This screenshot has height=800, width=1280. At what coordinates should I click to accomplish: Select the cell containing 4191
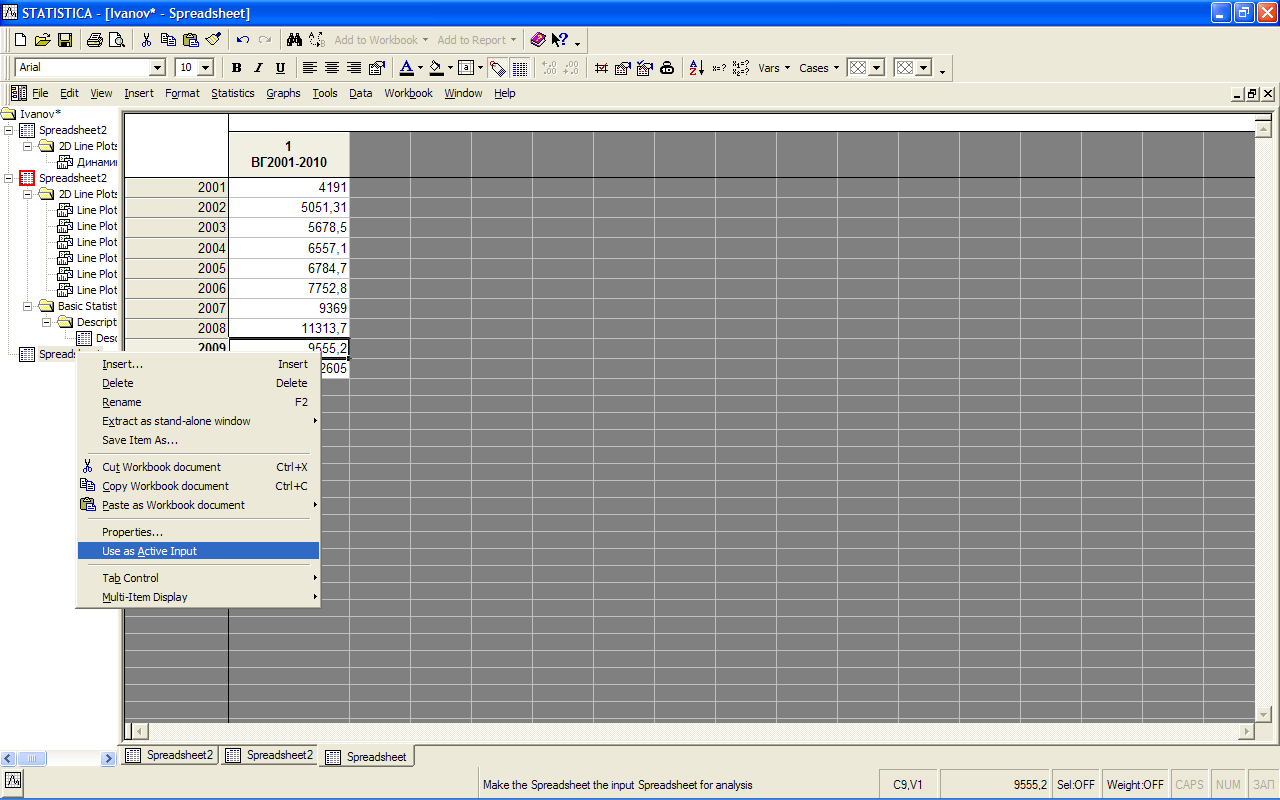pos(289,187)
